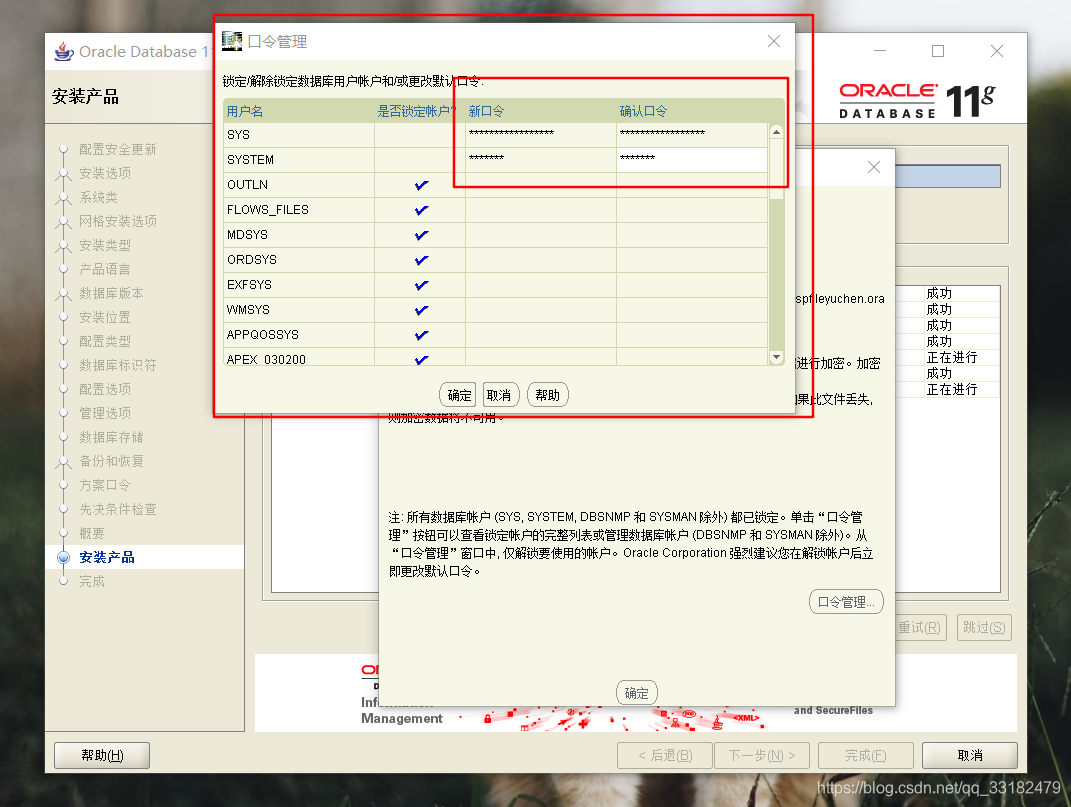
Task: Select highlighted 安装产品 step in sidebar
Action: tap(107, 557)
